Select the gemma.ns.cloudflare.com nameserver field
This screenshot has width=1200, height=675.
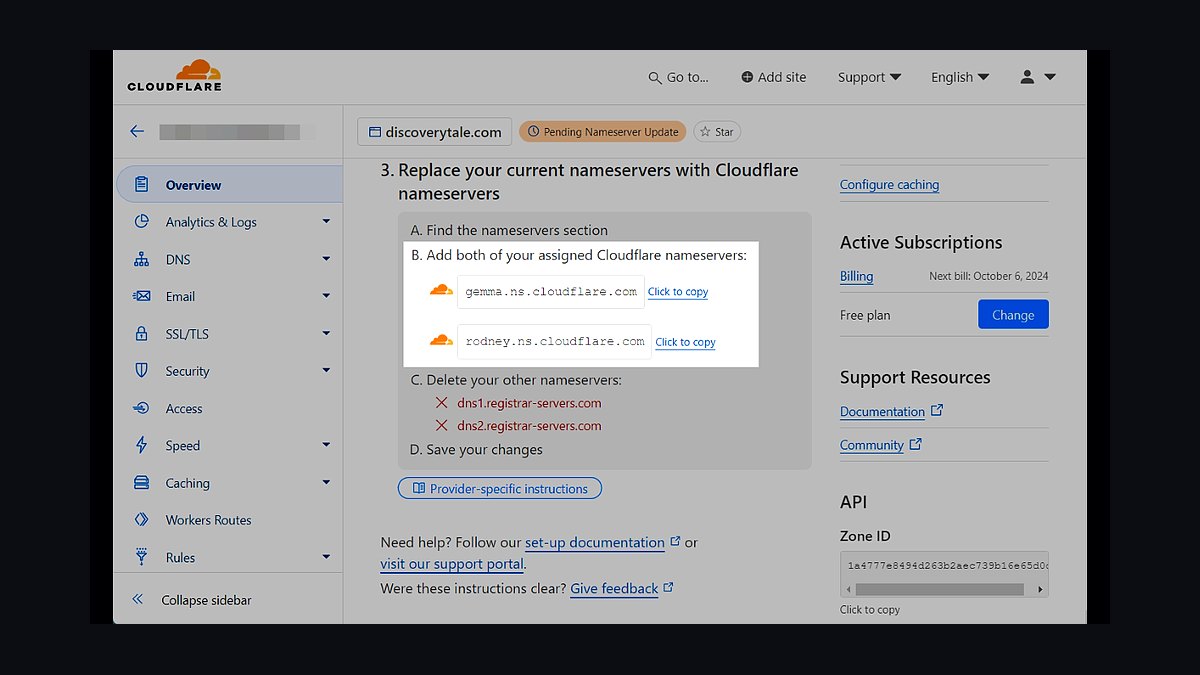click(x=551, y=292)
